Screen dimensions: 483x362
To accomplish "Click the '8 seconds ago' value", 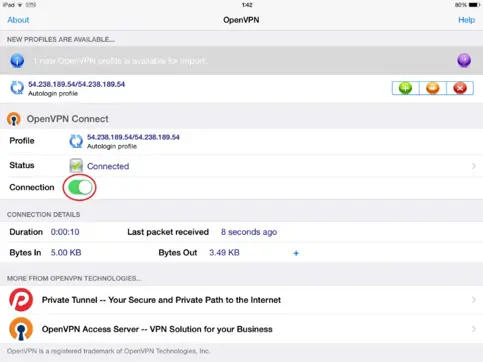I will pos(249,232).
